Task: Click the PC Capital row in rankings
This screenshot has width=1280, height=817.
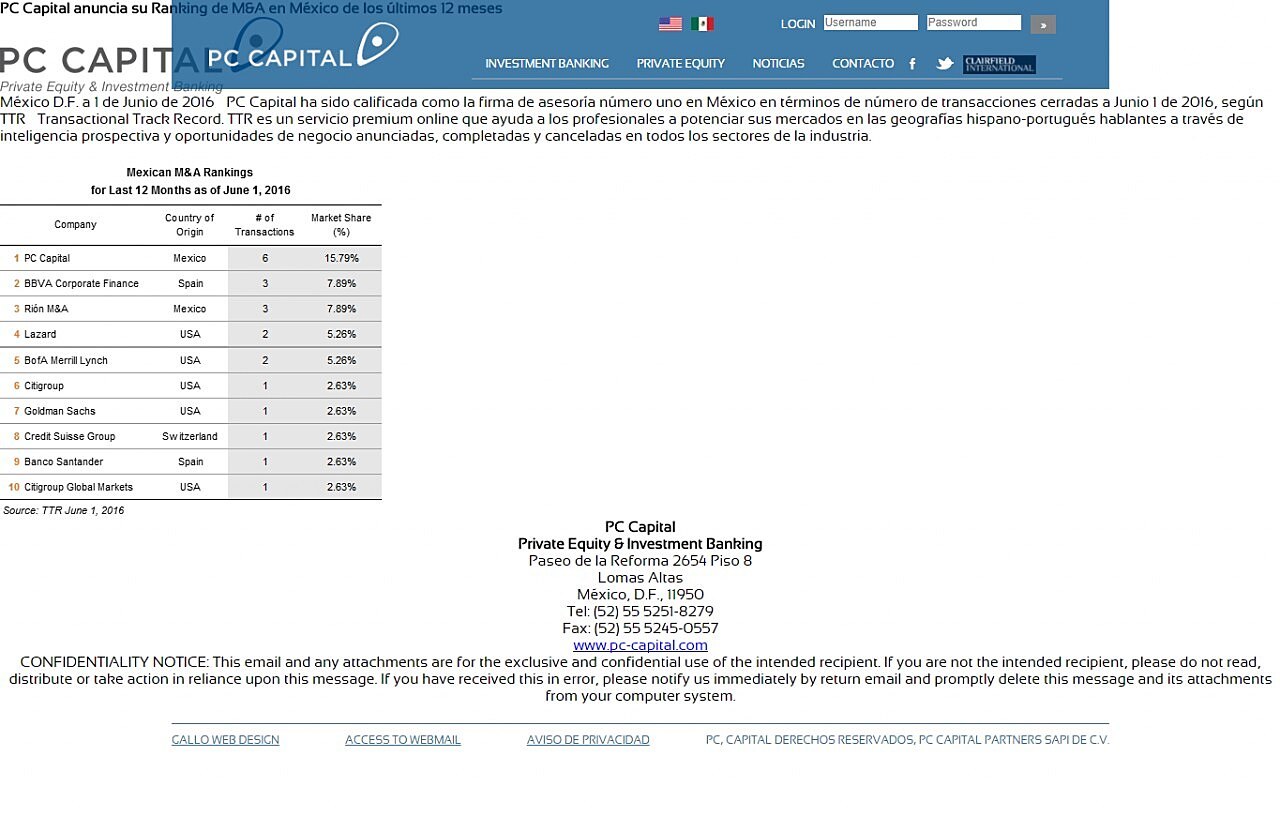Action: coord(191,258)
